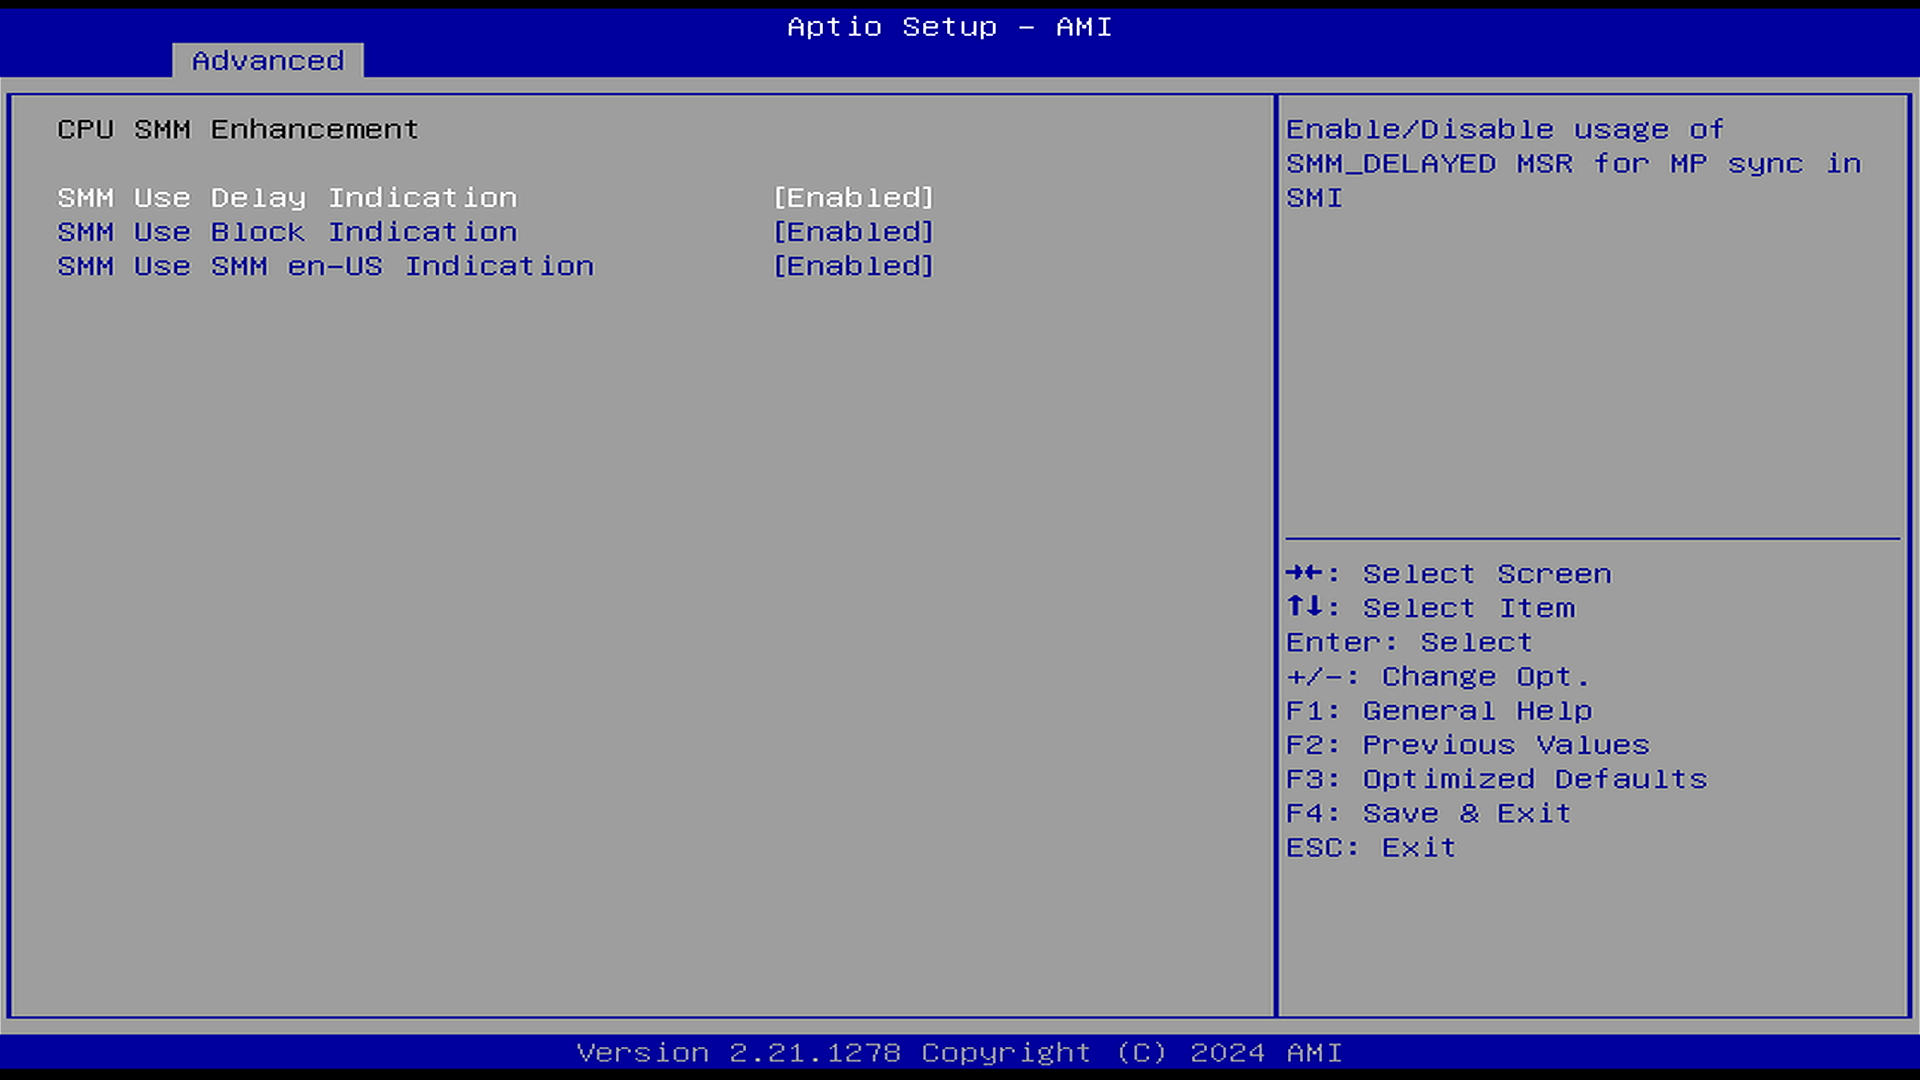
Task: Open Enabled value for SMM en-US Indication
Action: click(853, 266)
